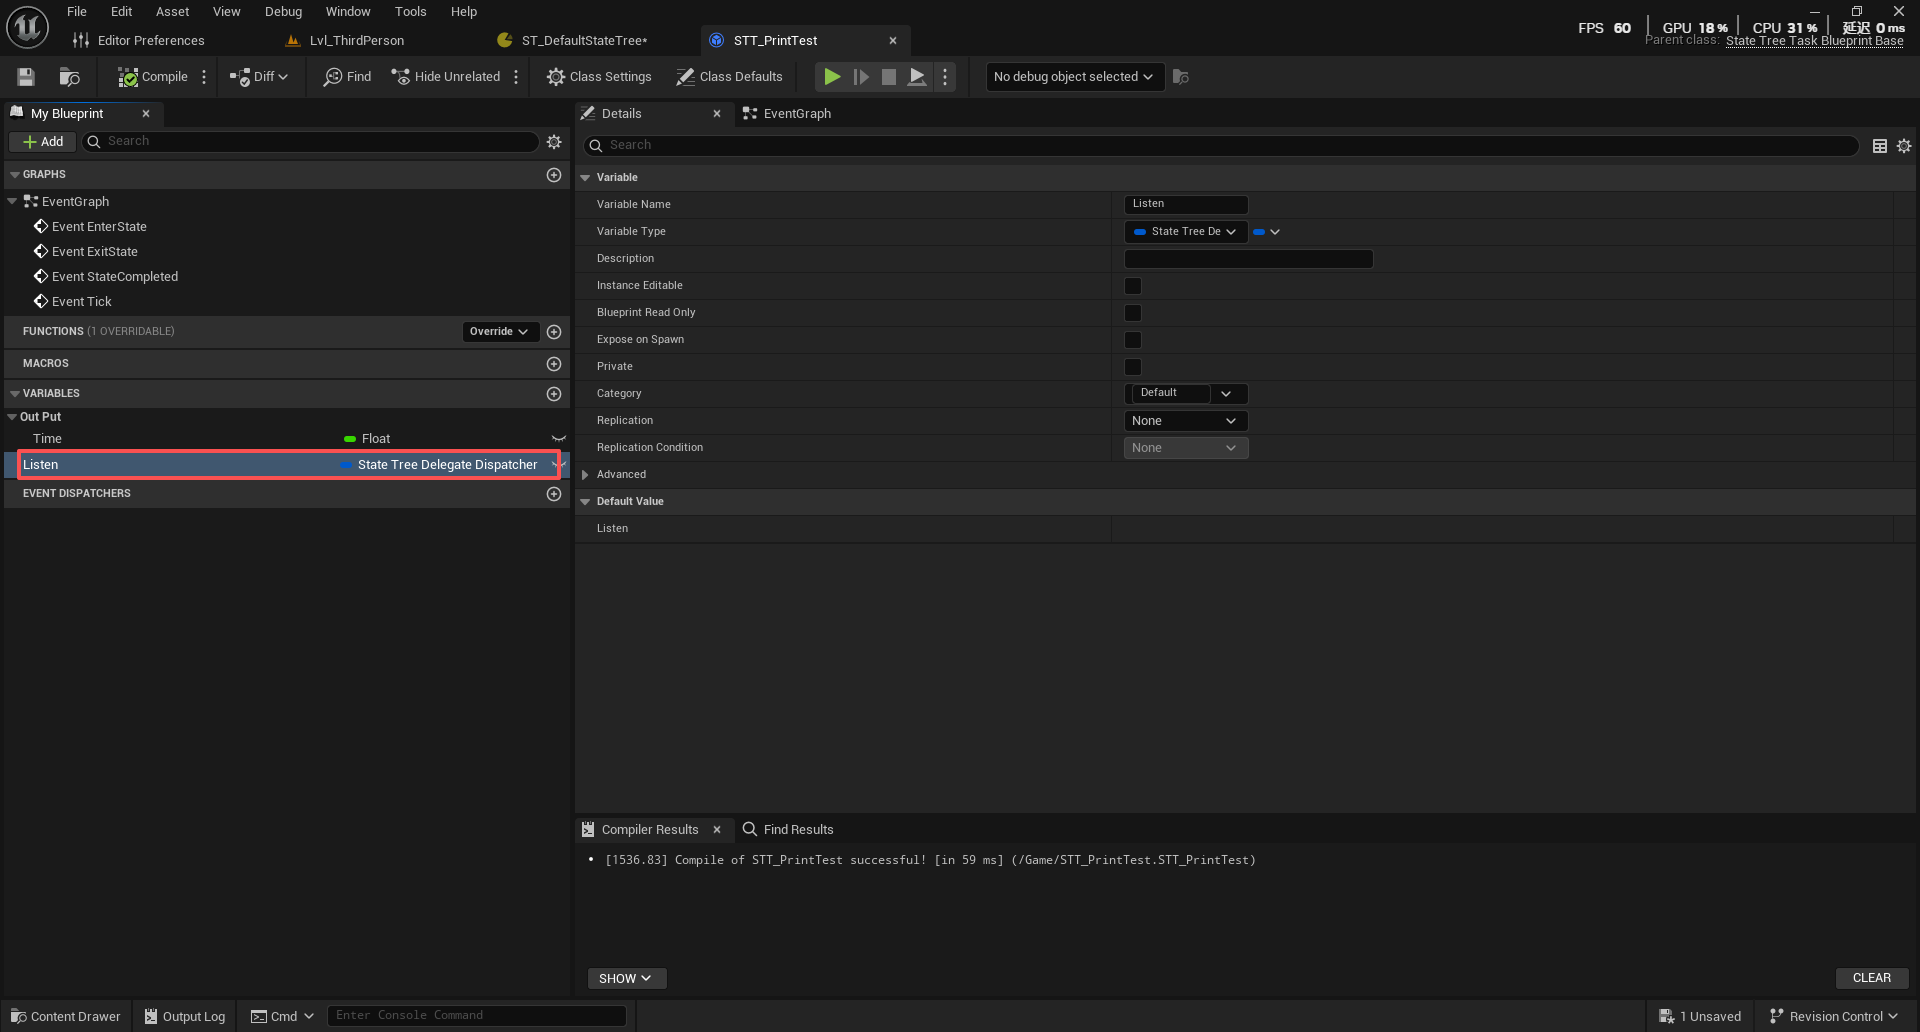
Task: Add a new variable with plus icon
Action: click(x=554, y=394)
